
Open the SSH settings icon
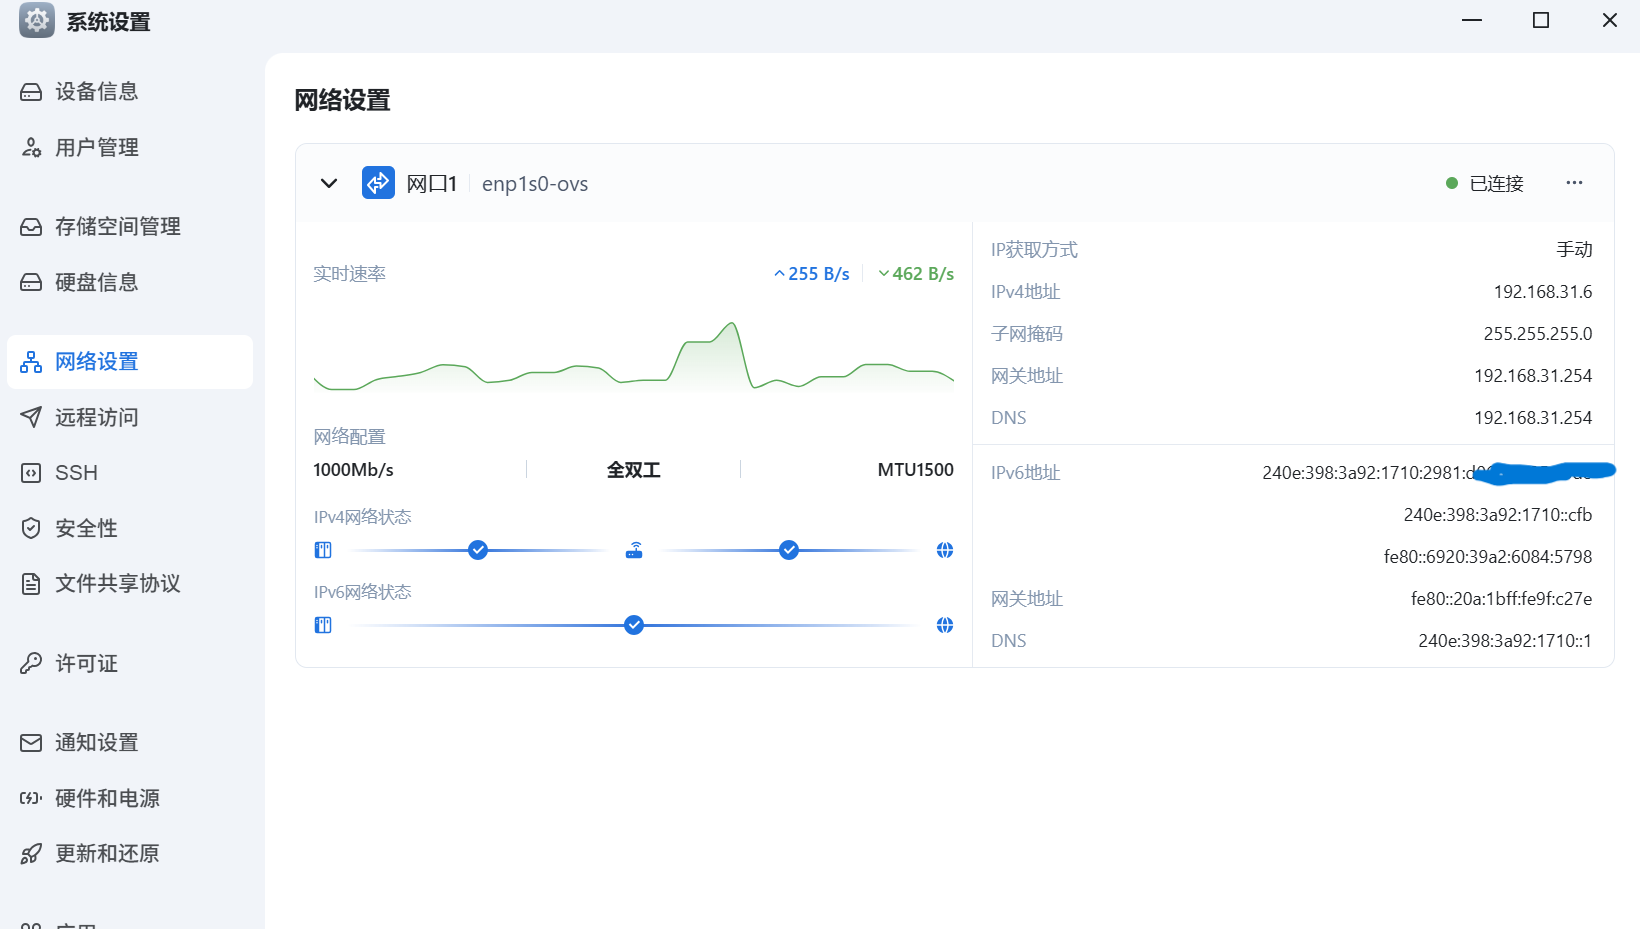31,472
